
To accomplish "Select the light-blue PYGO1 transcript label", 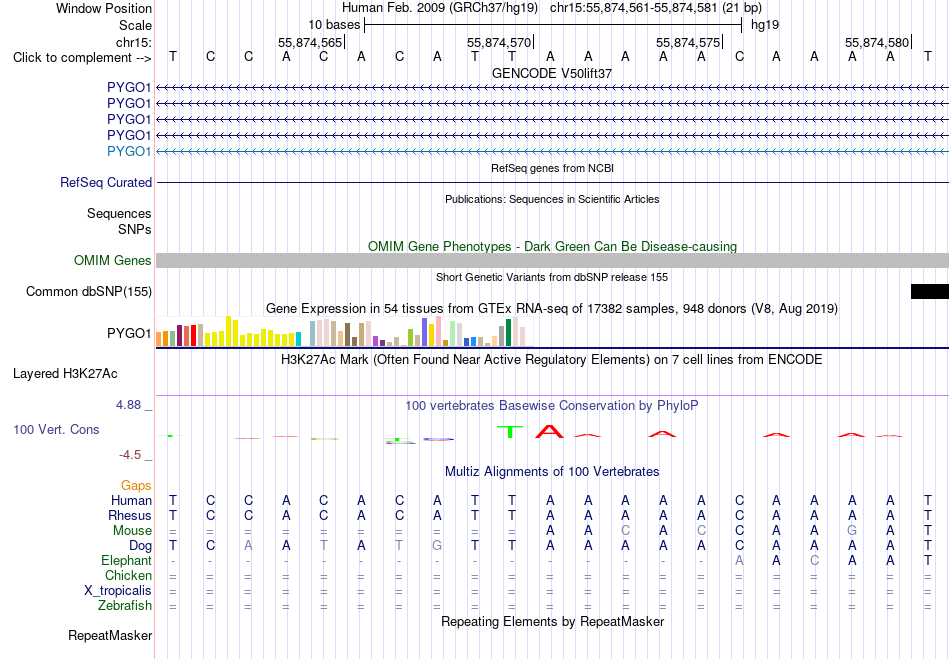I will pos(129,151).
